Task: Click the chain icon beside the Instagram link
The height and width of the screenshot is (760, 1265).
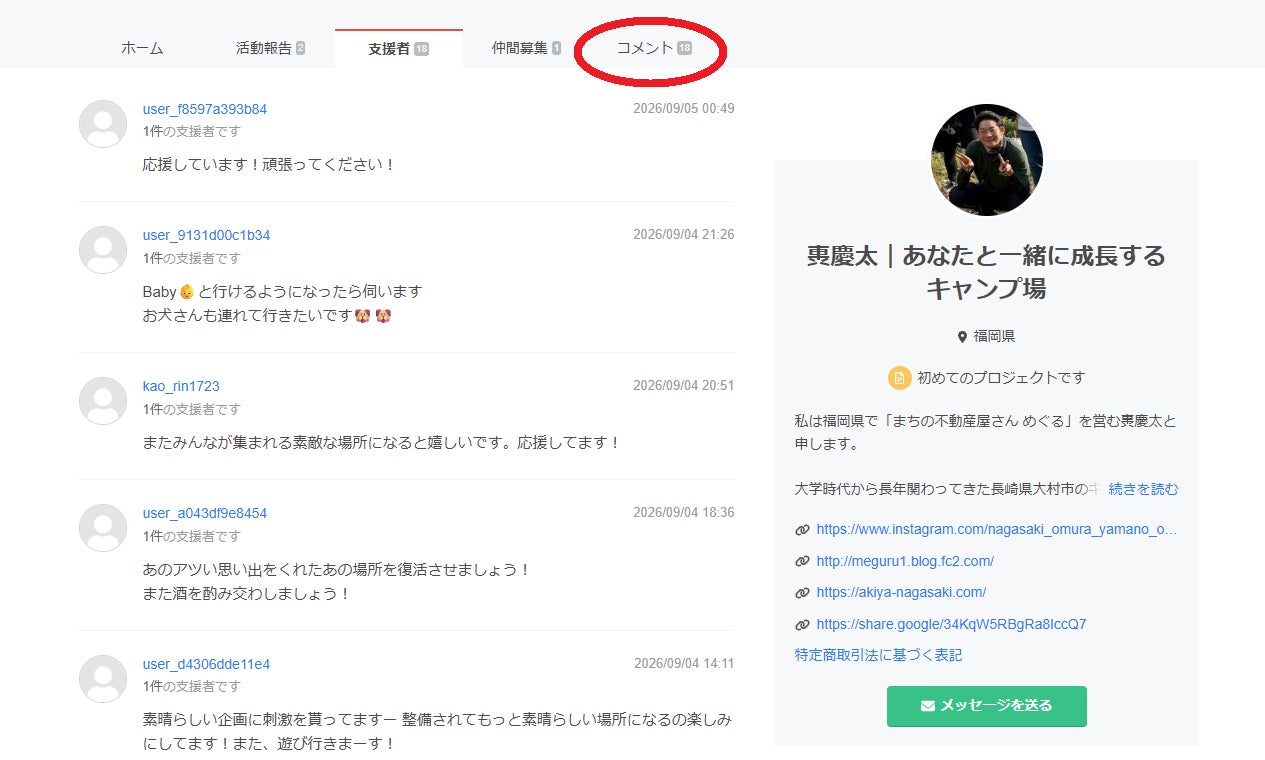Action: [x=802, y=530]
